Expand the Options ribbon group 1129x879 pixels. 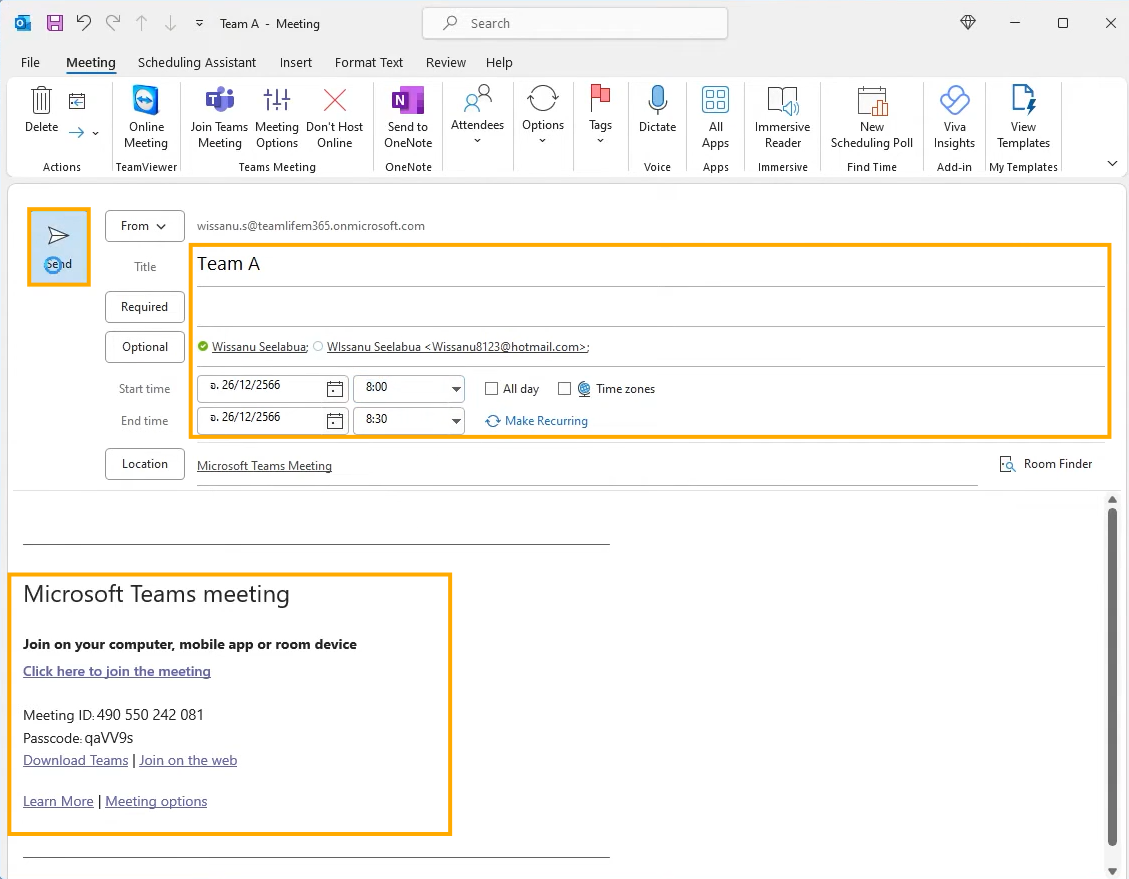click(542, 115)
